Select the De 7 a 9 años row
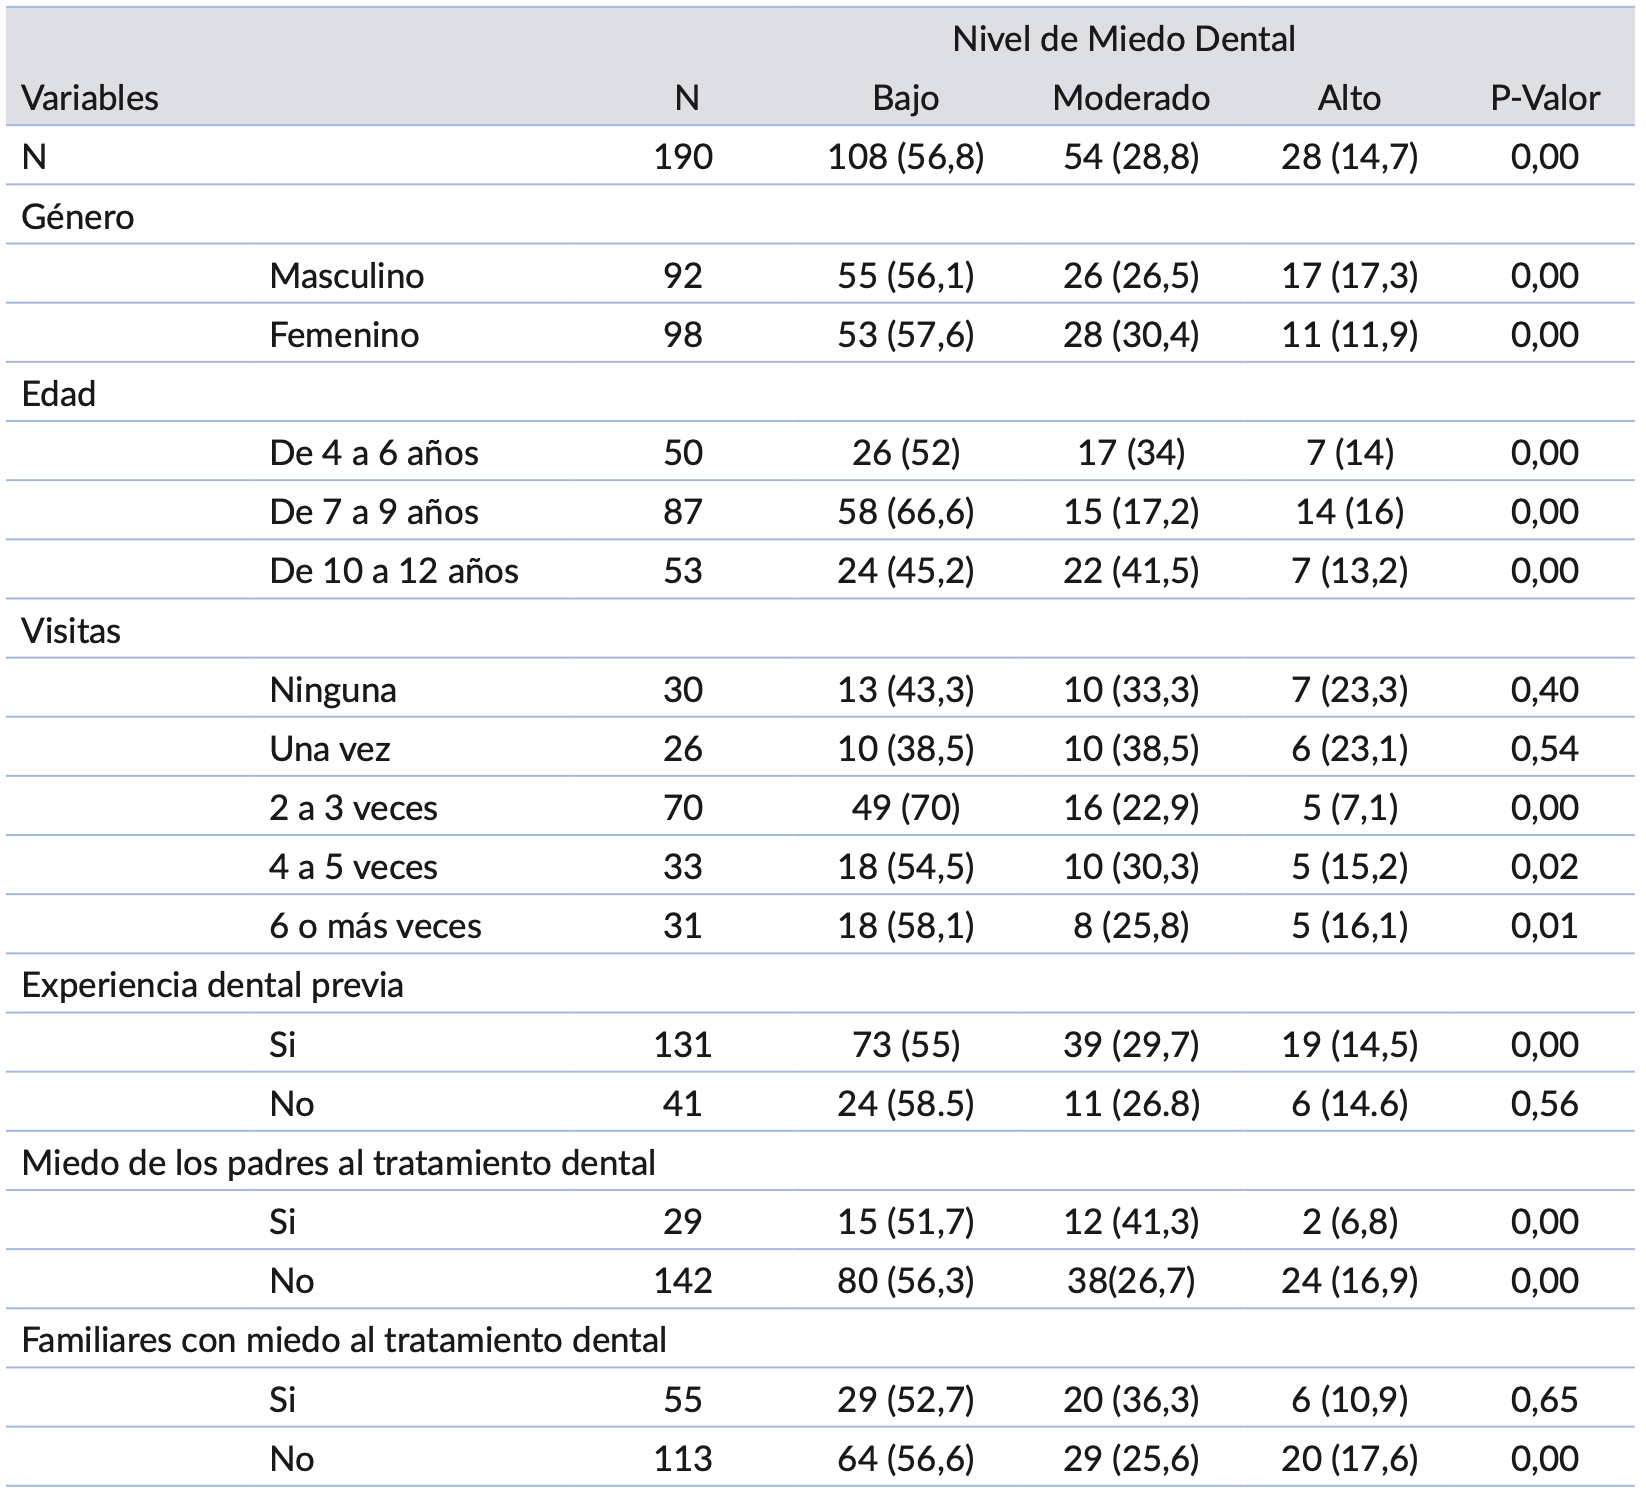 click(374, 512)
